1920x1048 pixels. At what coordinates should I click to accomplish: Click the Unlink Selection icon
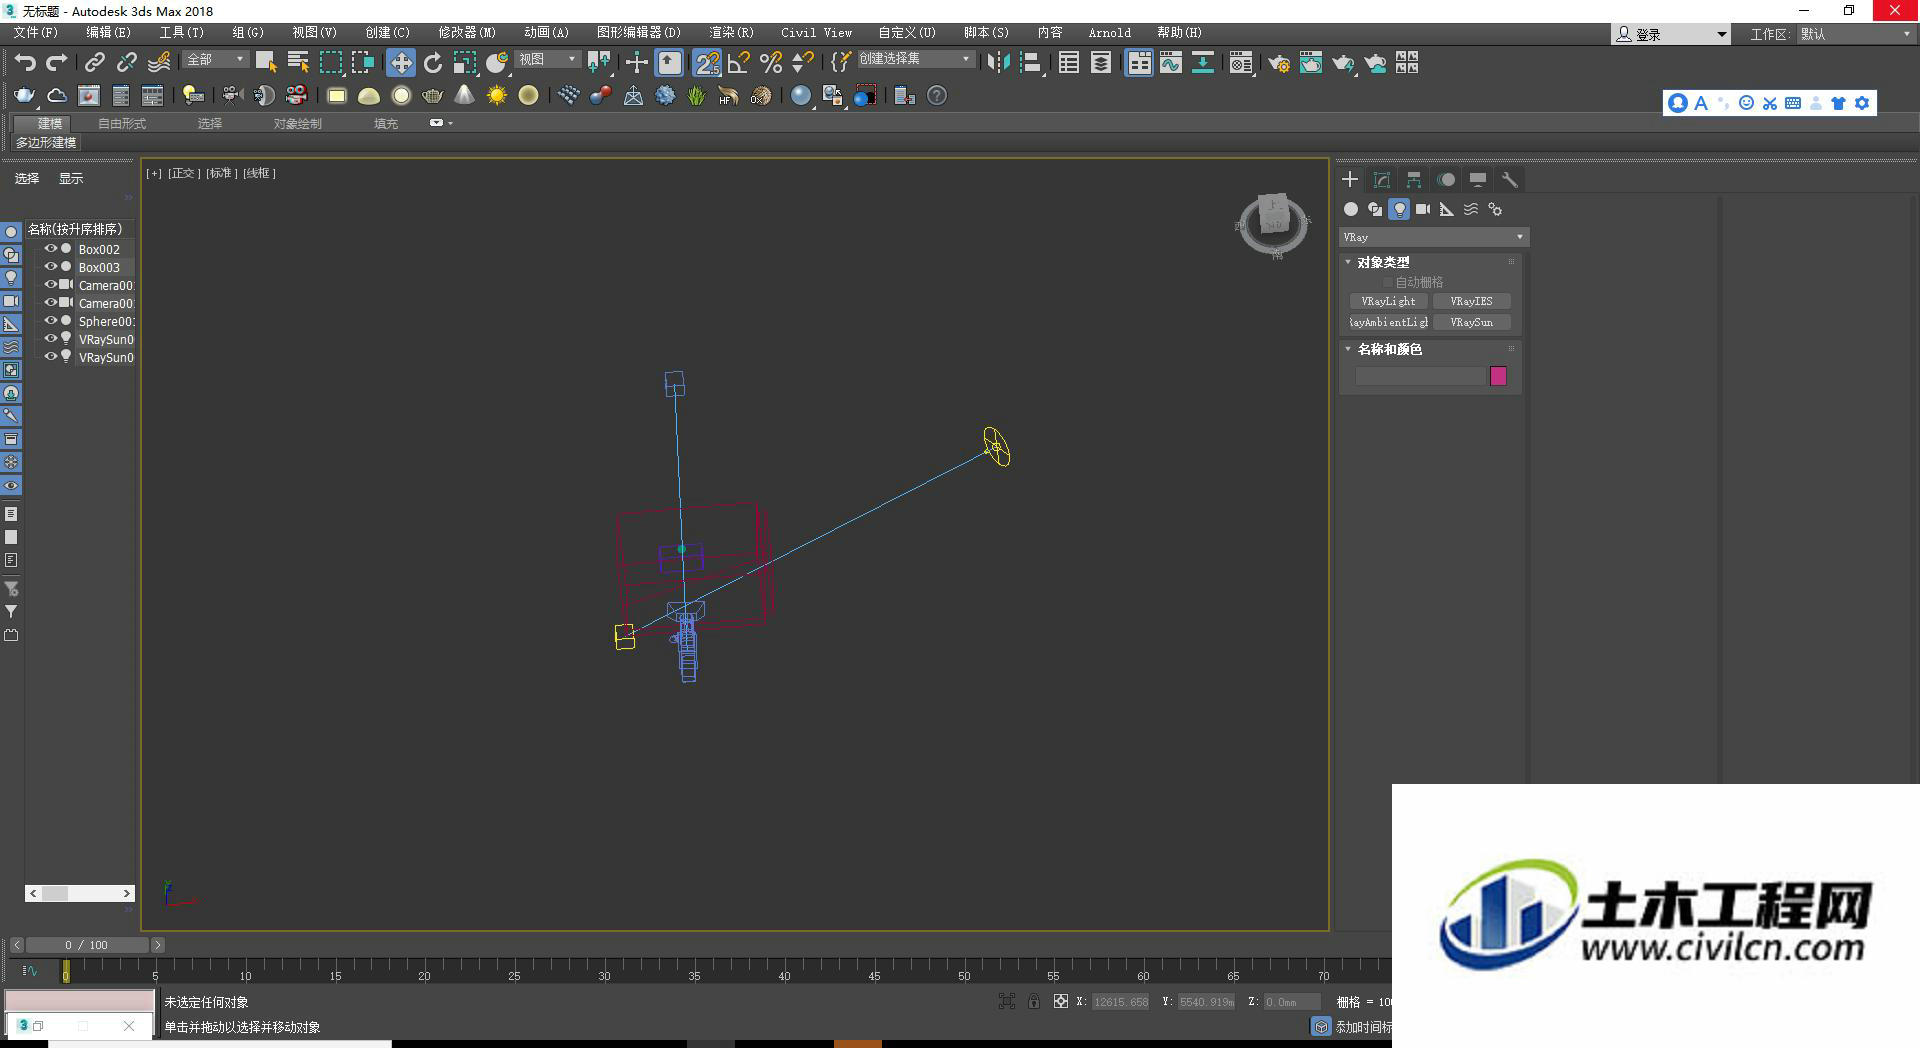point(126,63)
